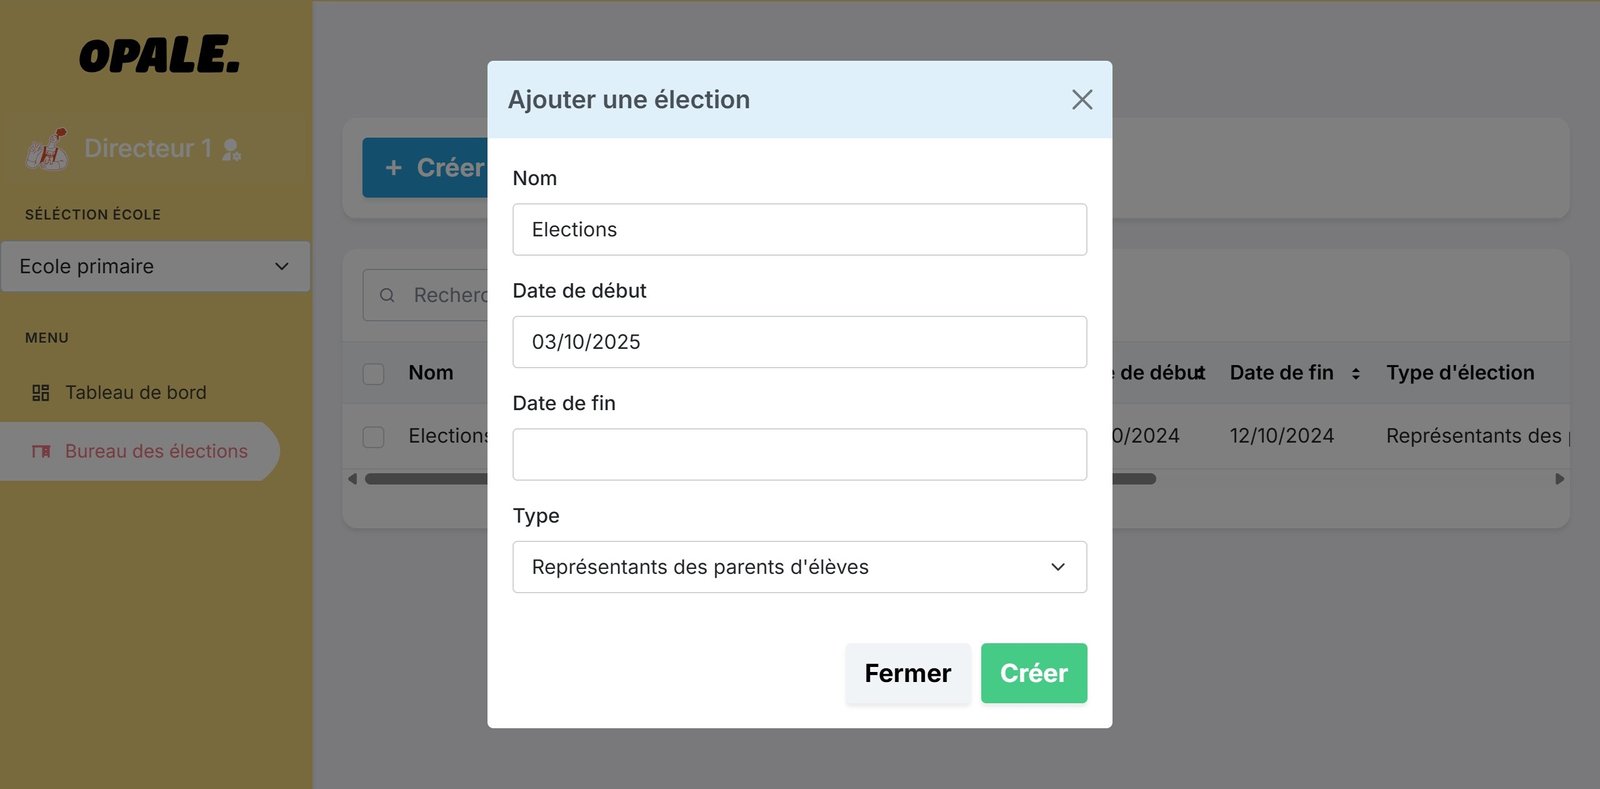Image resolution: width=1600 pixels, height=789 pixels.
Task: Click the empty Date de fin field
Action: tap(800, 454)
